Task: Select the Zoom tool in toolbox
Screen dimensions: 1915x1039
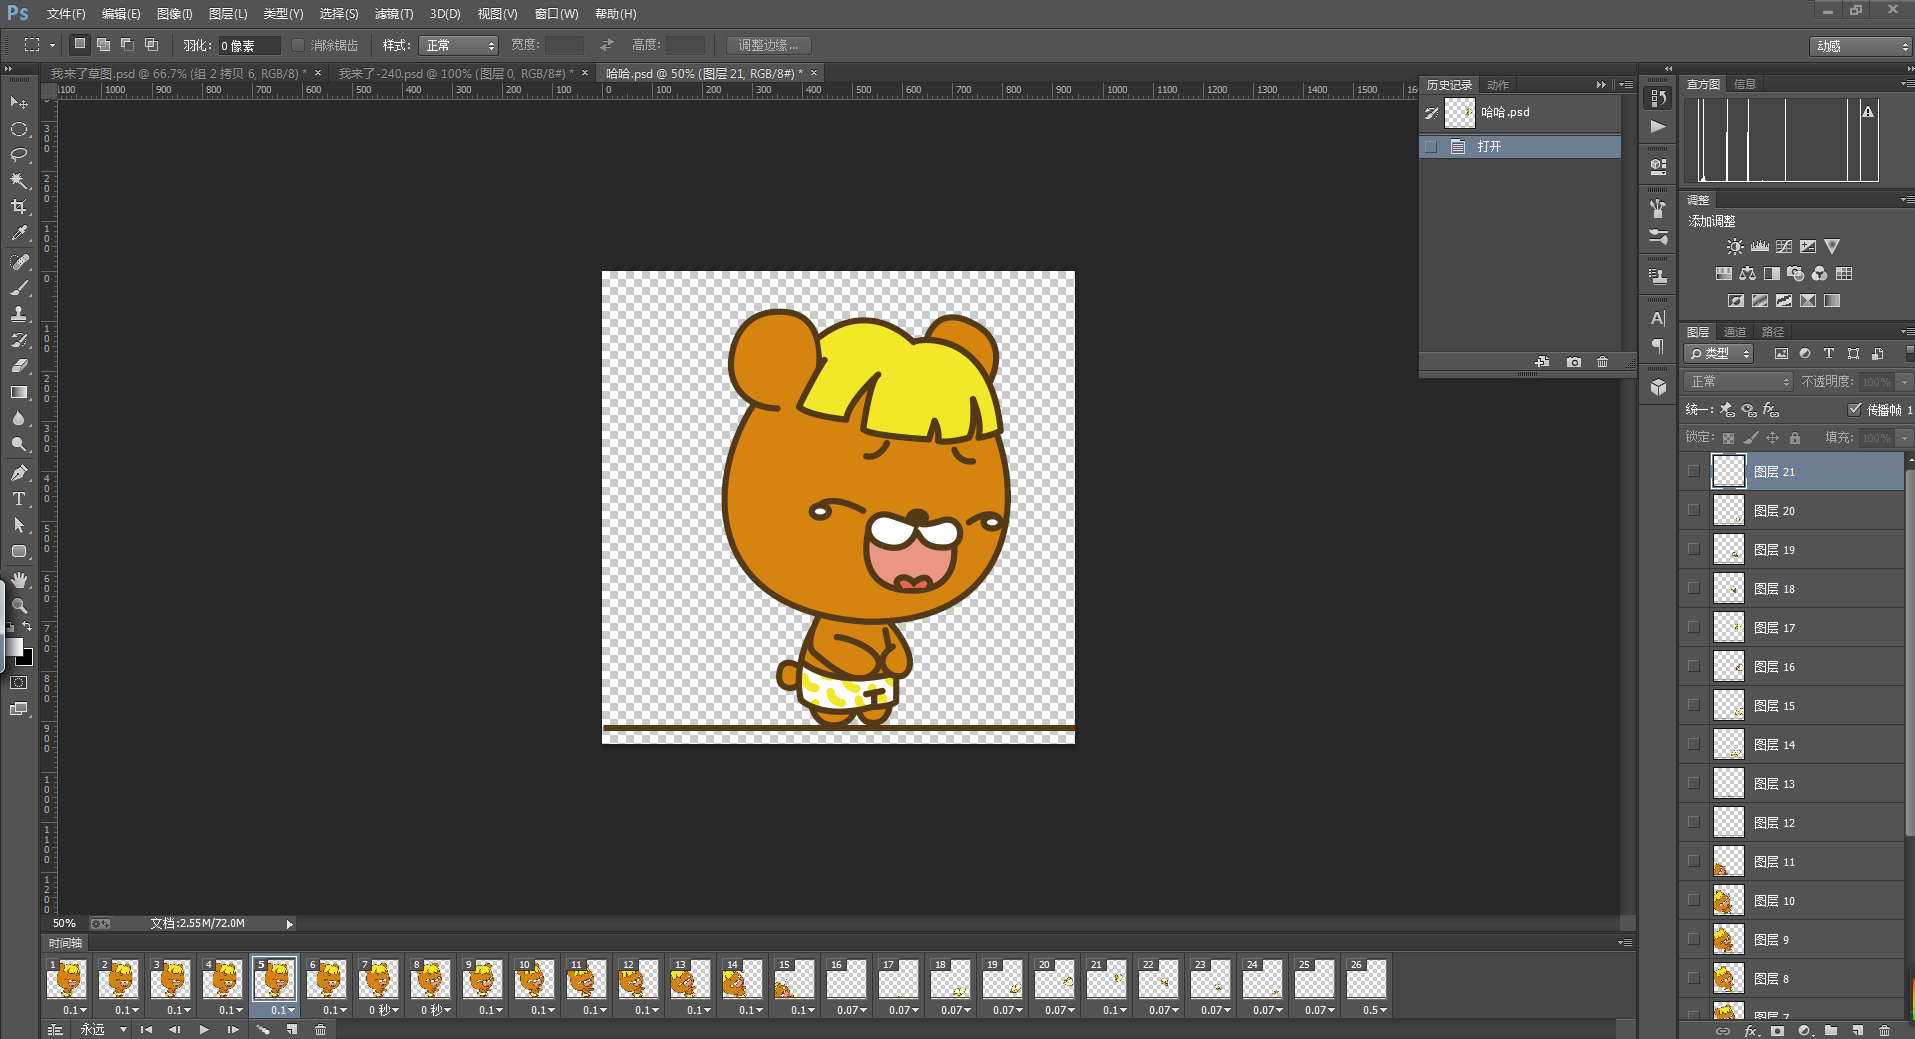Action: [x=19, y=607]
